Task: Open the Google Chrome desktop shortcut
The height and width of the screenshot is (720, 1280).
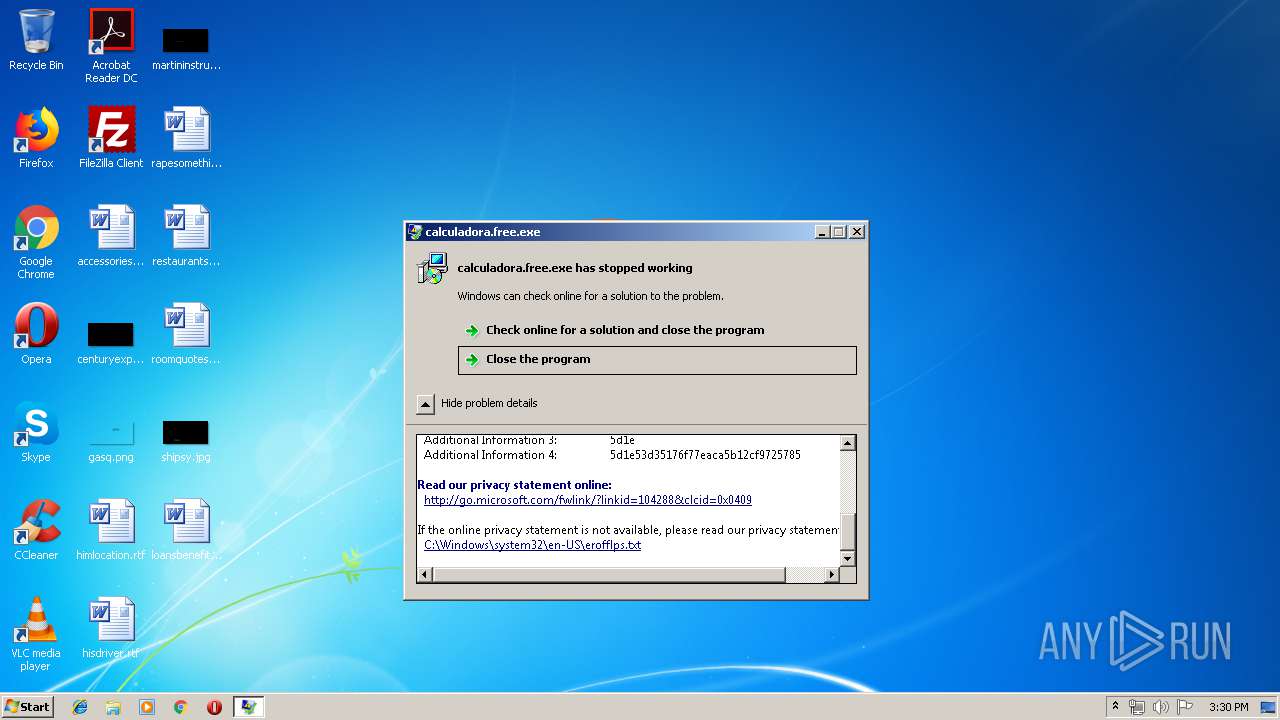Action: (x=36, y=242)
